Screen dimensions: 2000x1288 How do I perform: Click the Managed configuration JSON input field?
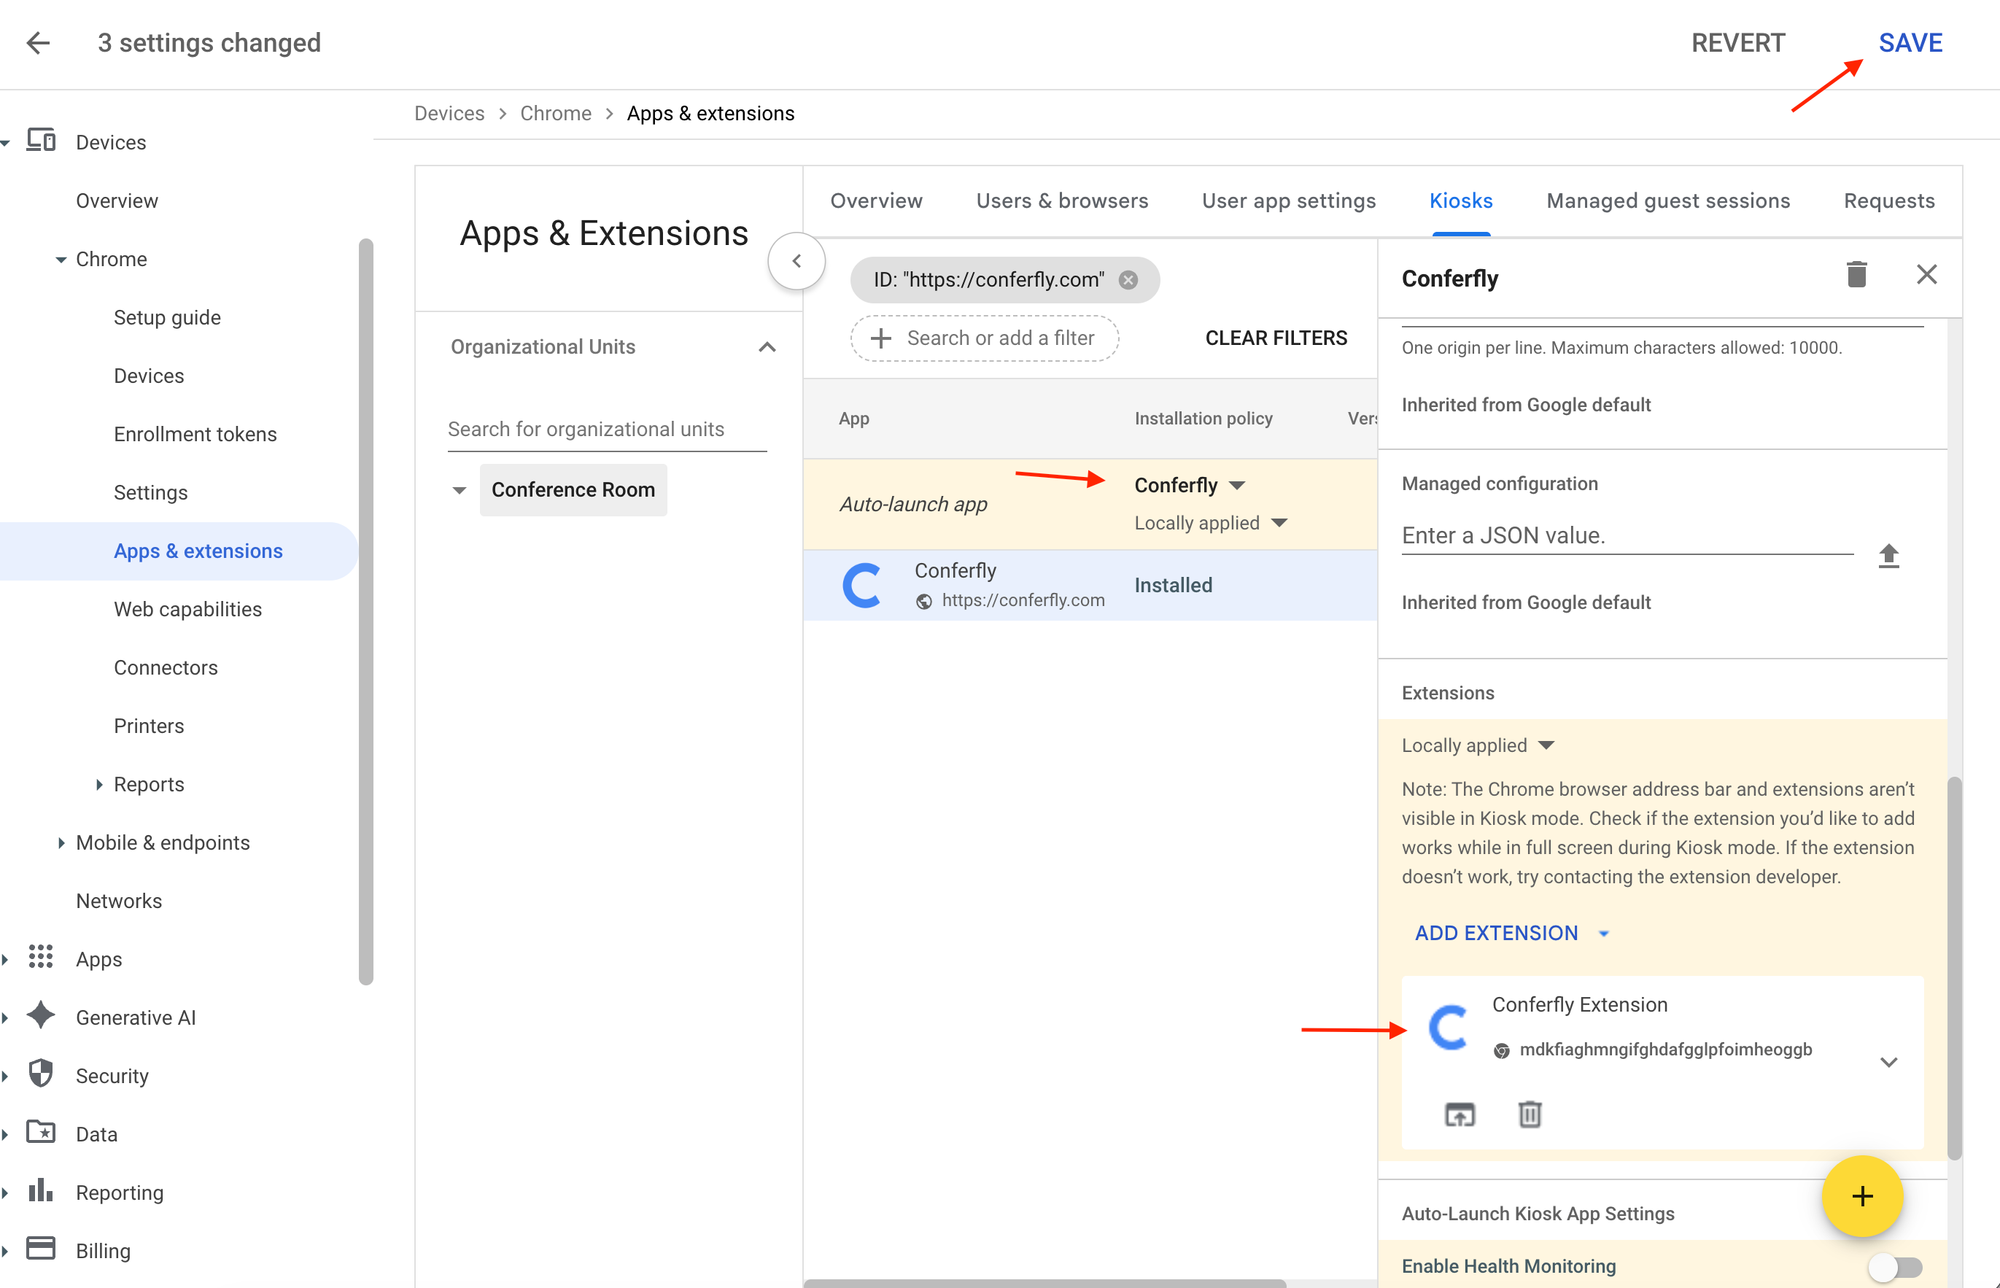[1626, 536]
